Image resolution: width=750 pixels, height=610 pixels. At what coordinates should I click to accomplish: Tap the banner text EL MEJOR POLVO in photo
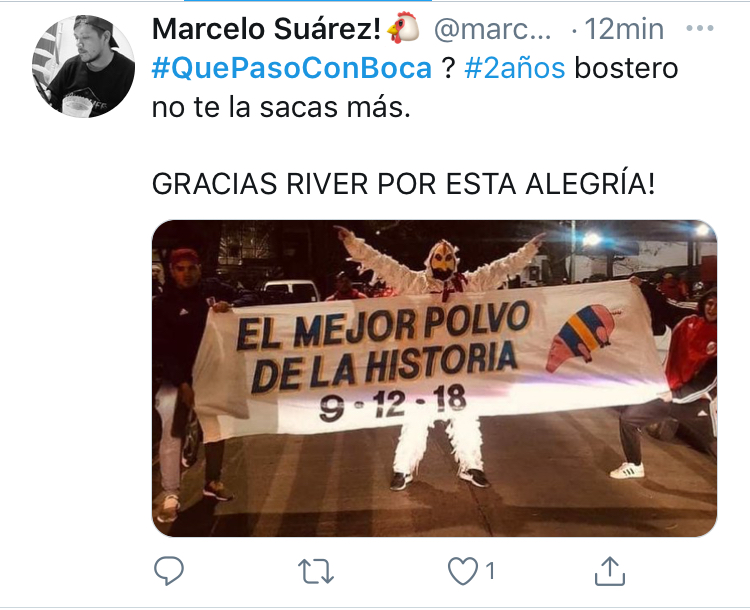point(383,322)
